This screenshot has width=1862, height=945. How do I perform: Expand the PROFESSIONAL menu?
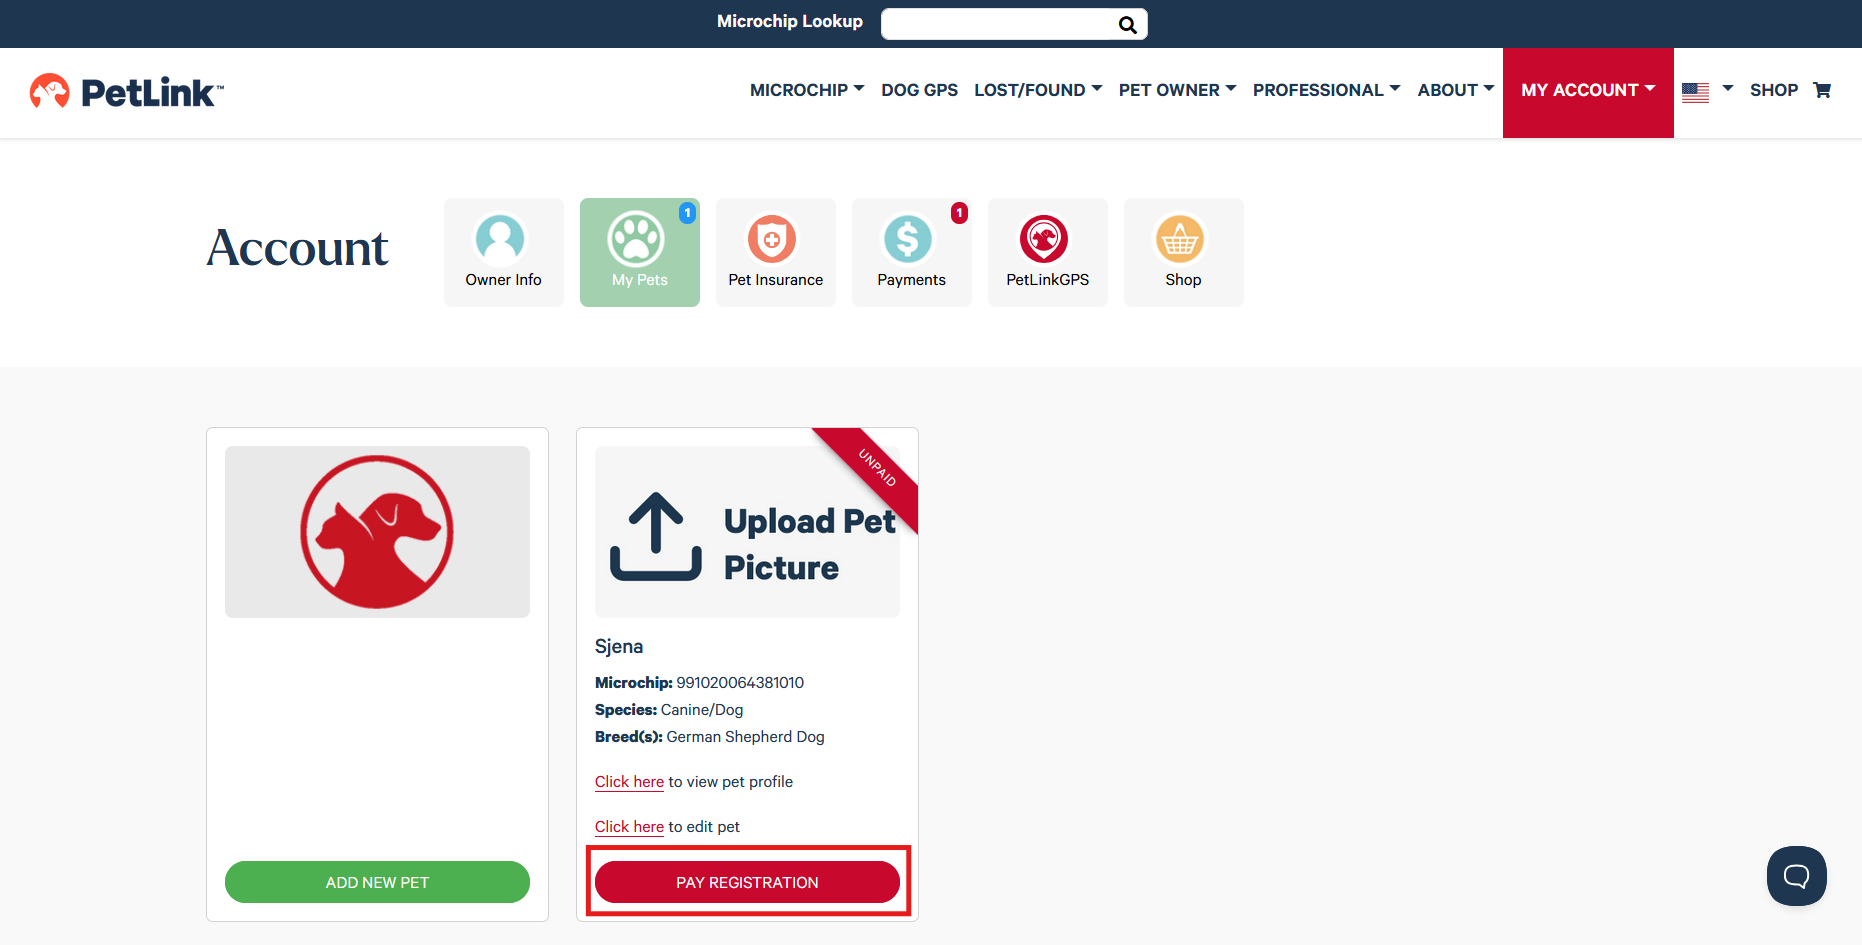[1326, 90]
